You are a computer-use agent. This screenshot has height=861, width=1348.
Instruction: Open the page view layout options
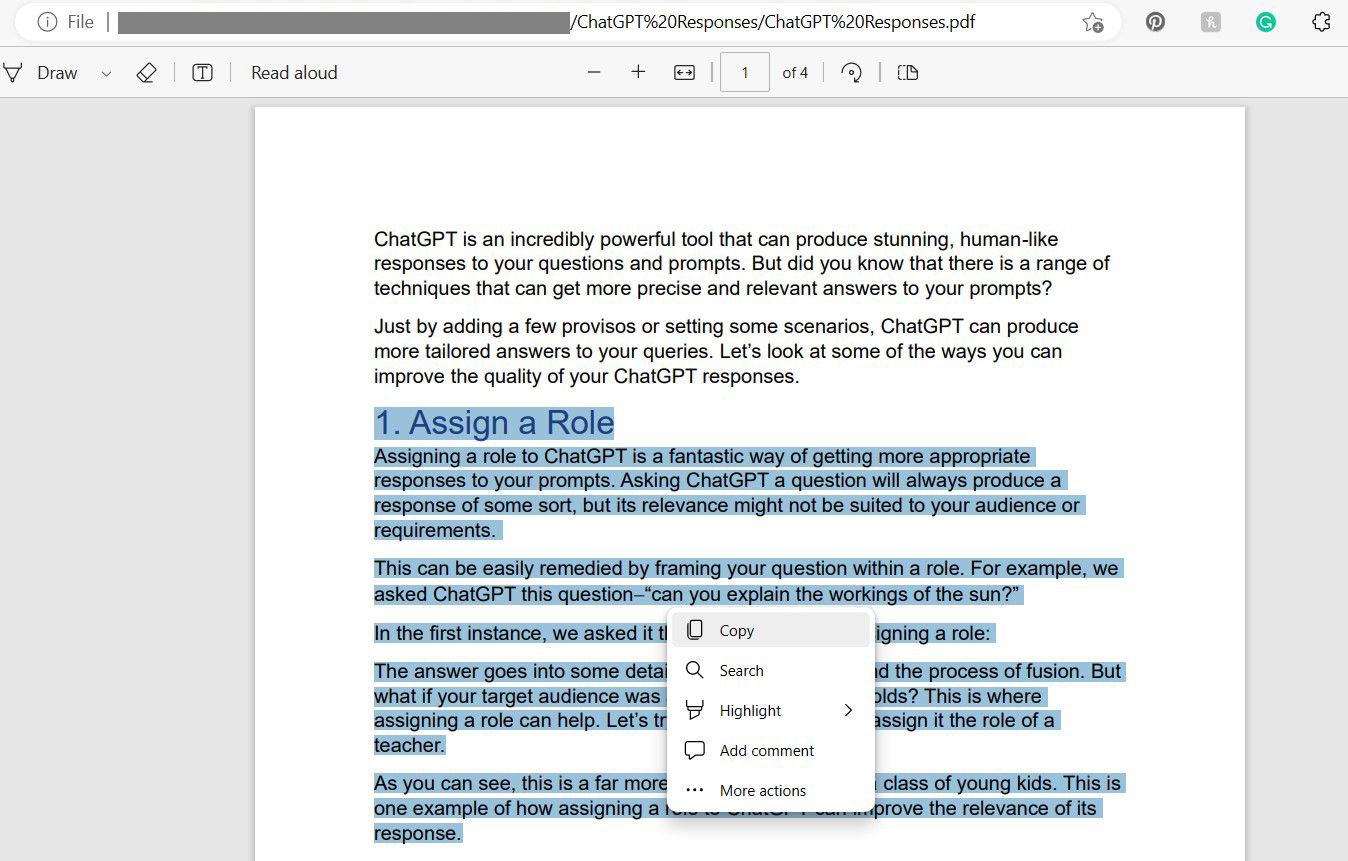907,71
